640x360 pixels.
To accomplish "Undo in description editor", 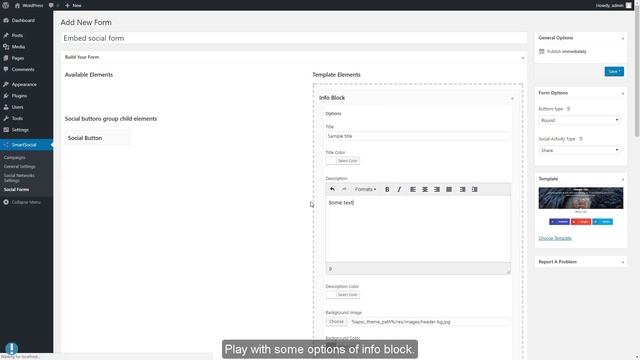I will click(332, 189).
